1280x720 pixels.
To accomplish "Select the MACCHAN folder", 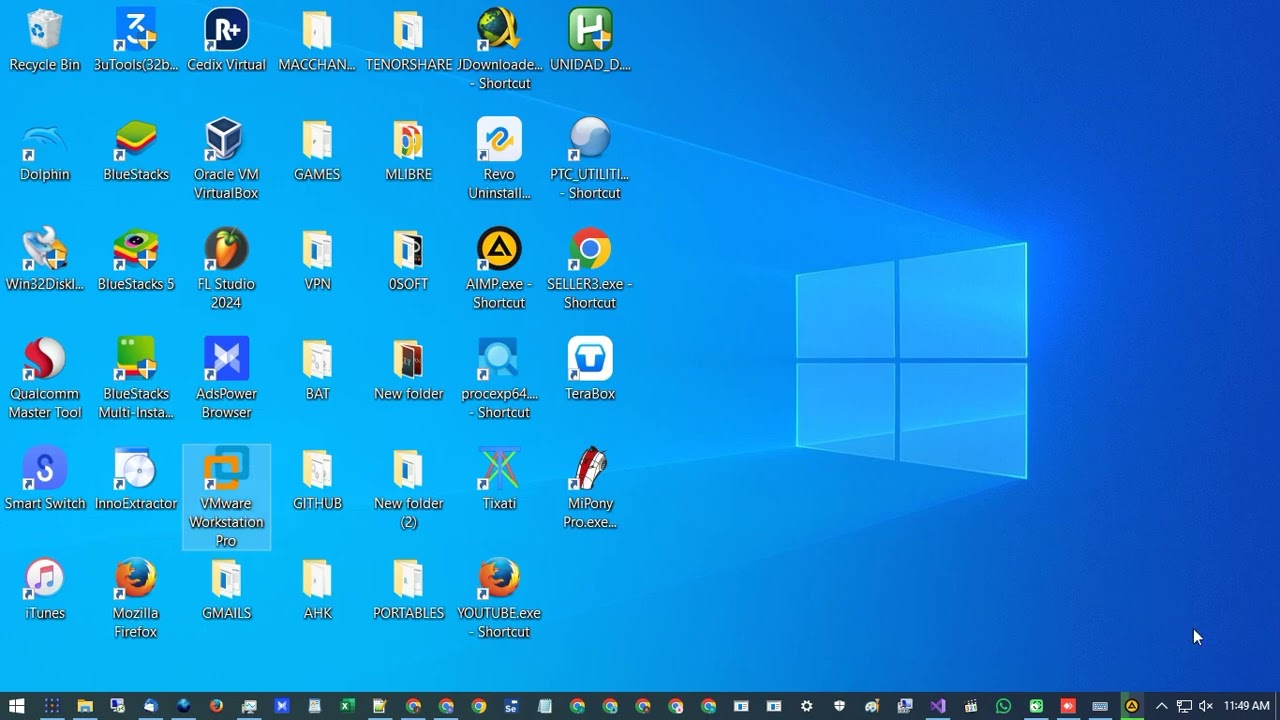I will click(x=317, y=41).
